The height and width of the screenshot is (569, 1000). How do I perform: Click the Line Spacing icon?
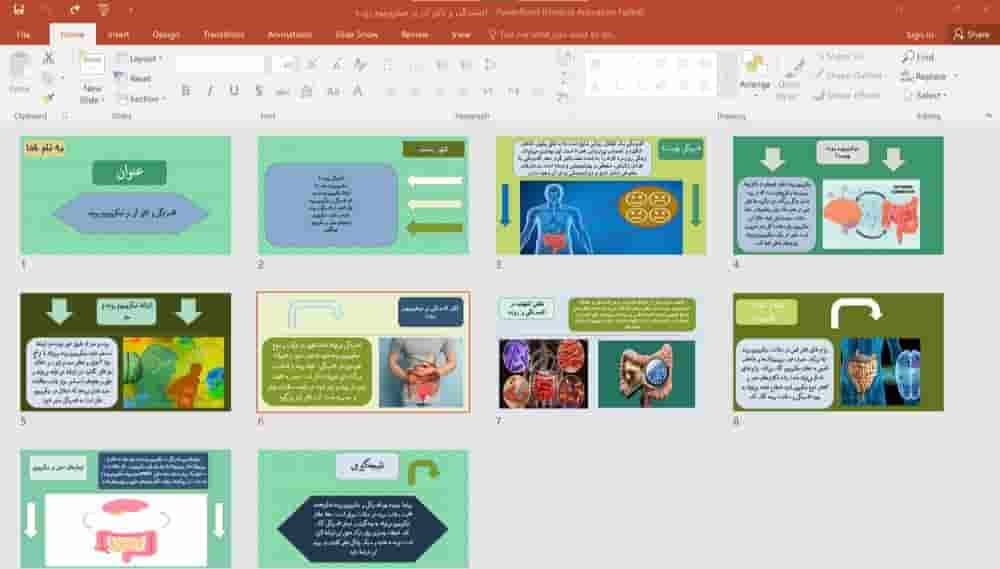[490, 64]
